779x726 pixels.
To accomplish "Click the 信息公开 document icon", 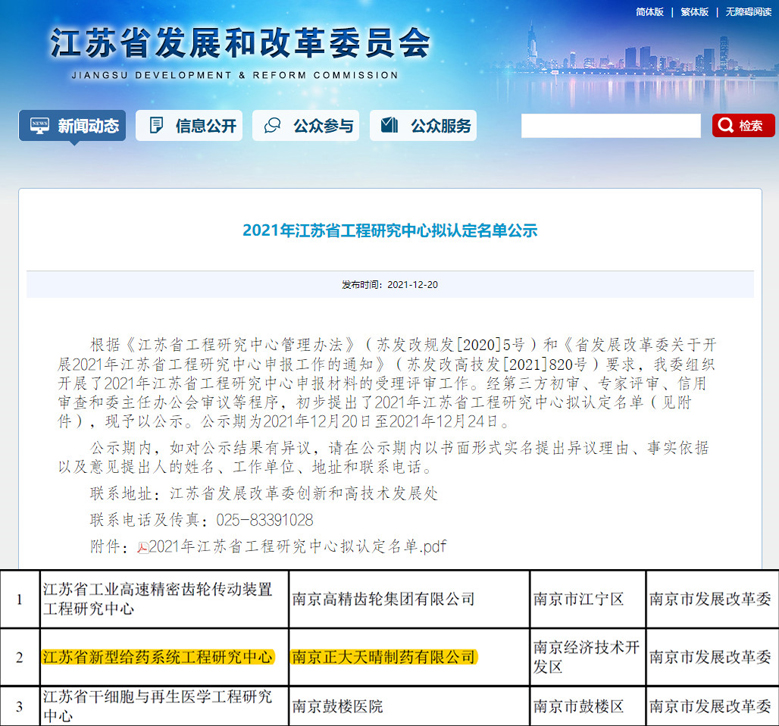I will (x=156, y=126).
